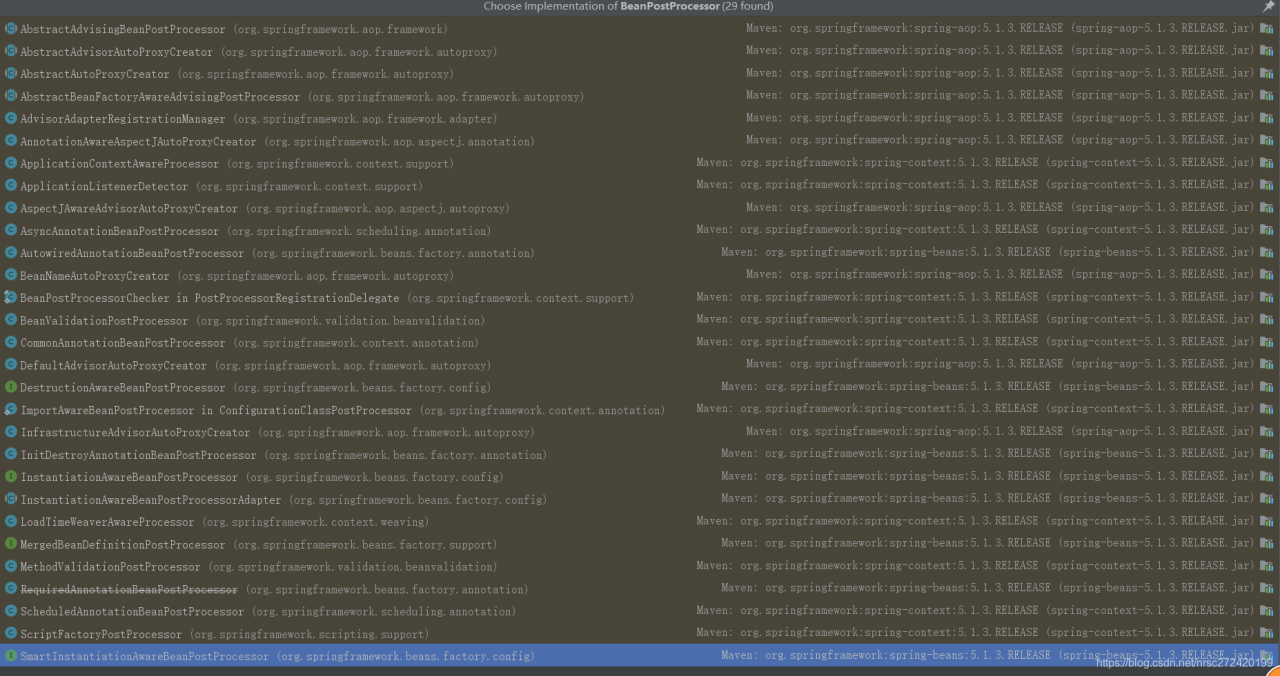Select CommonAnnotationBeanPostProcessor implementation
Viewport: 1280px width, 676px height.
[640, 342]
